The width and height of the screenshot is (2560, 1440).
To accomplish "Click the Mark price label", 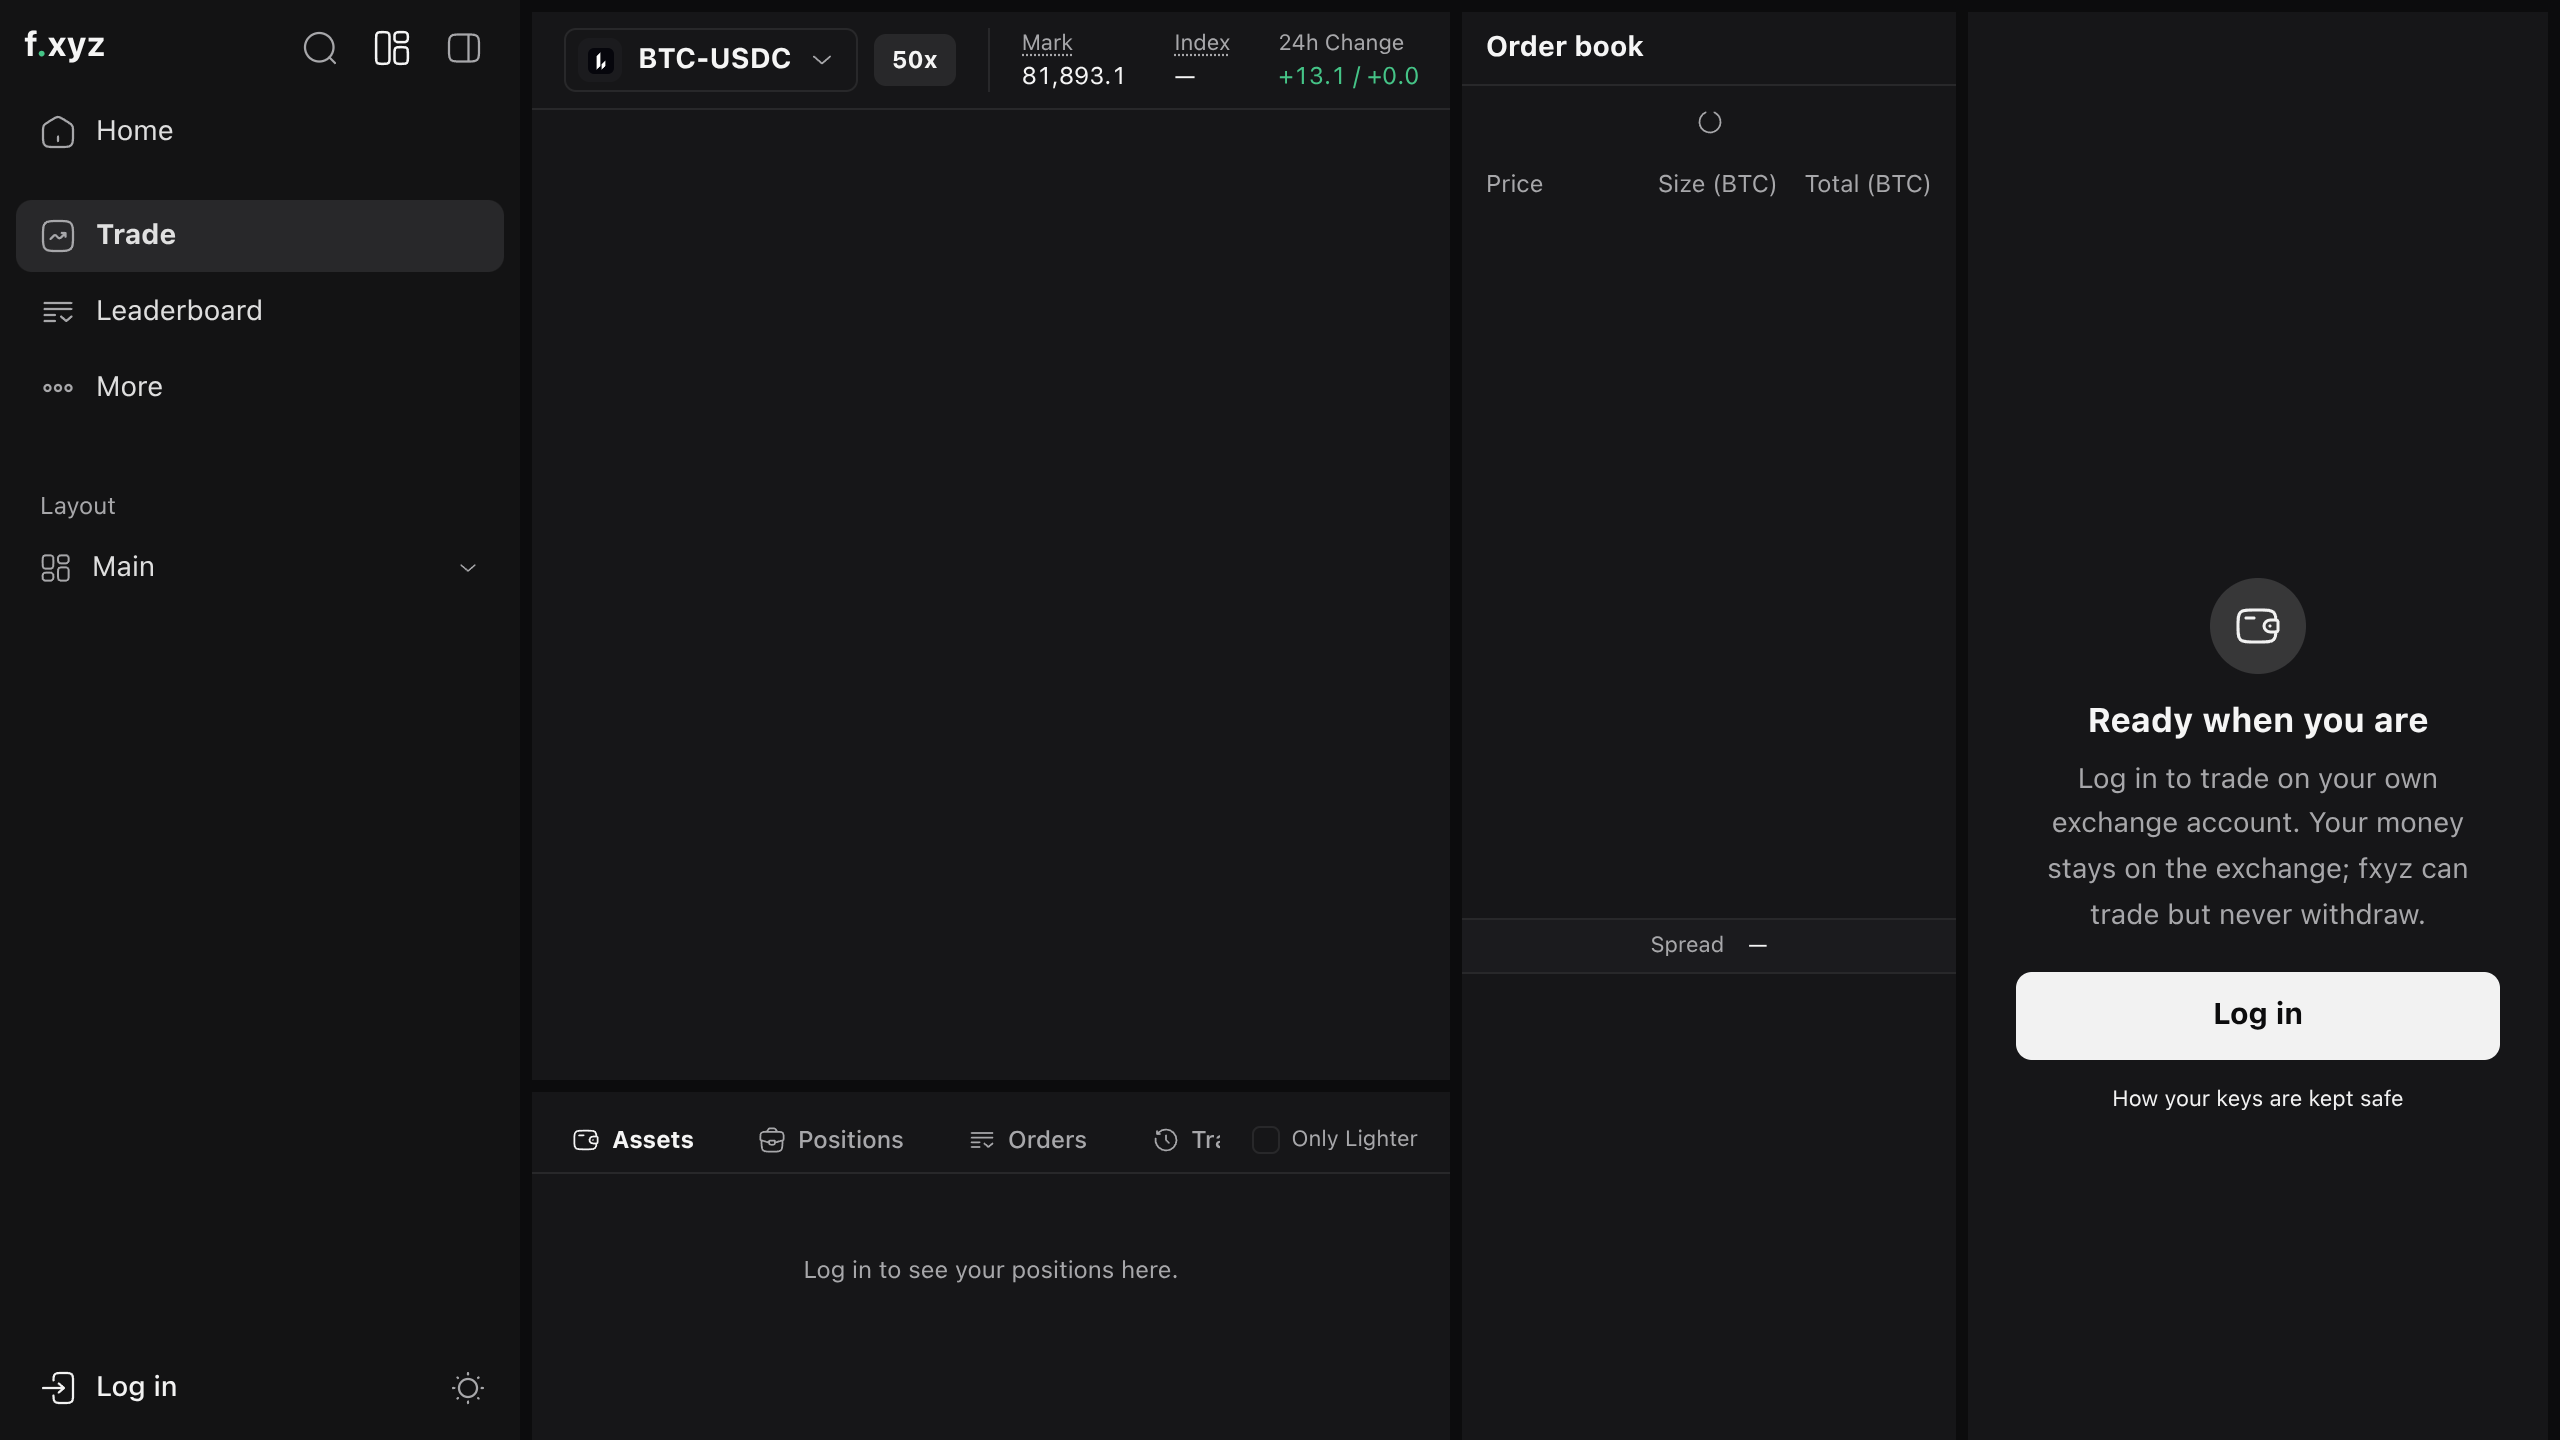I will coord(1047,43).
